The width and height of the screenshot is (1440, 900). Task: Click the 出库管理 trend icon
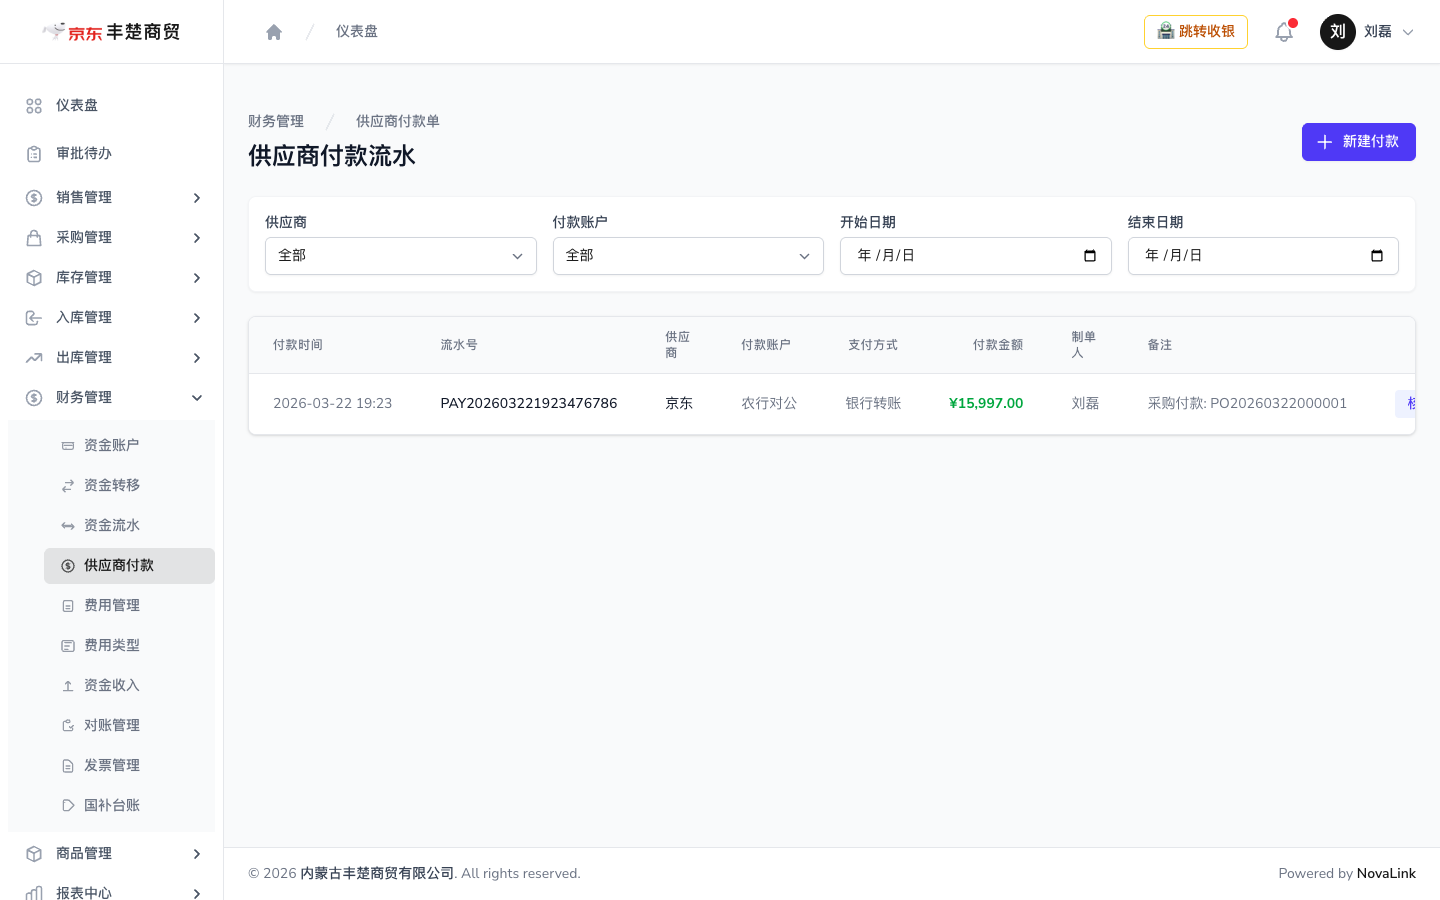34,358
